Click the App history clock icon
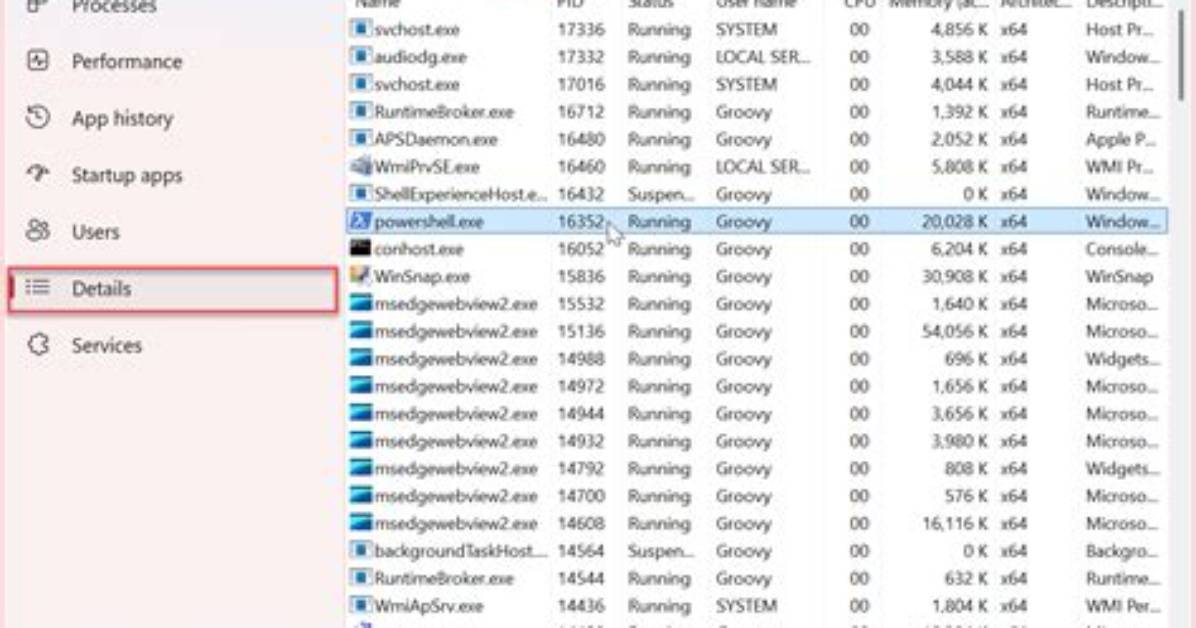Screen dimensions: 1196x628 [x=37, y=118]
